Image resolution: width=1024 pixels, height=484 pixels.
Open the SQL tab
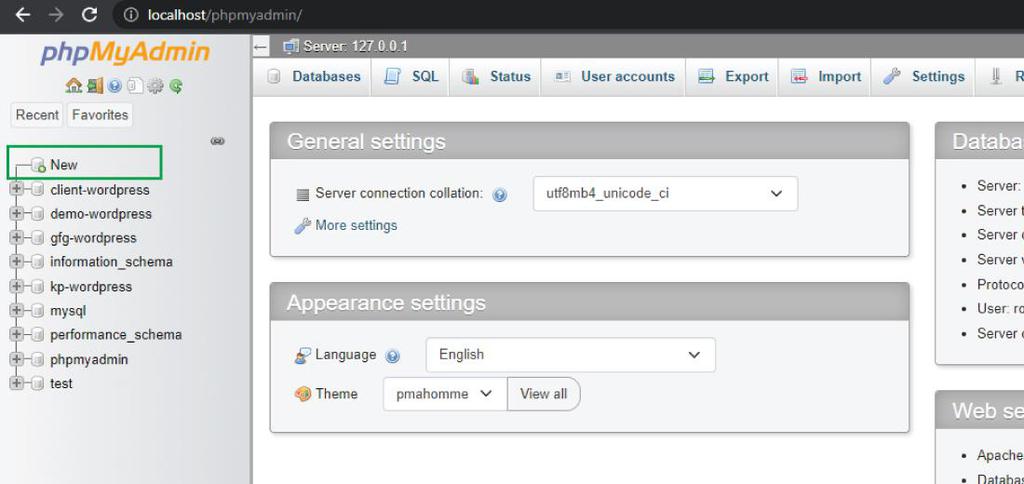click(413, 76)
